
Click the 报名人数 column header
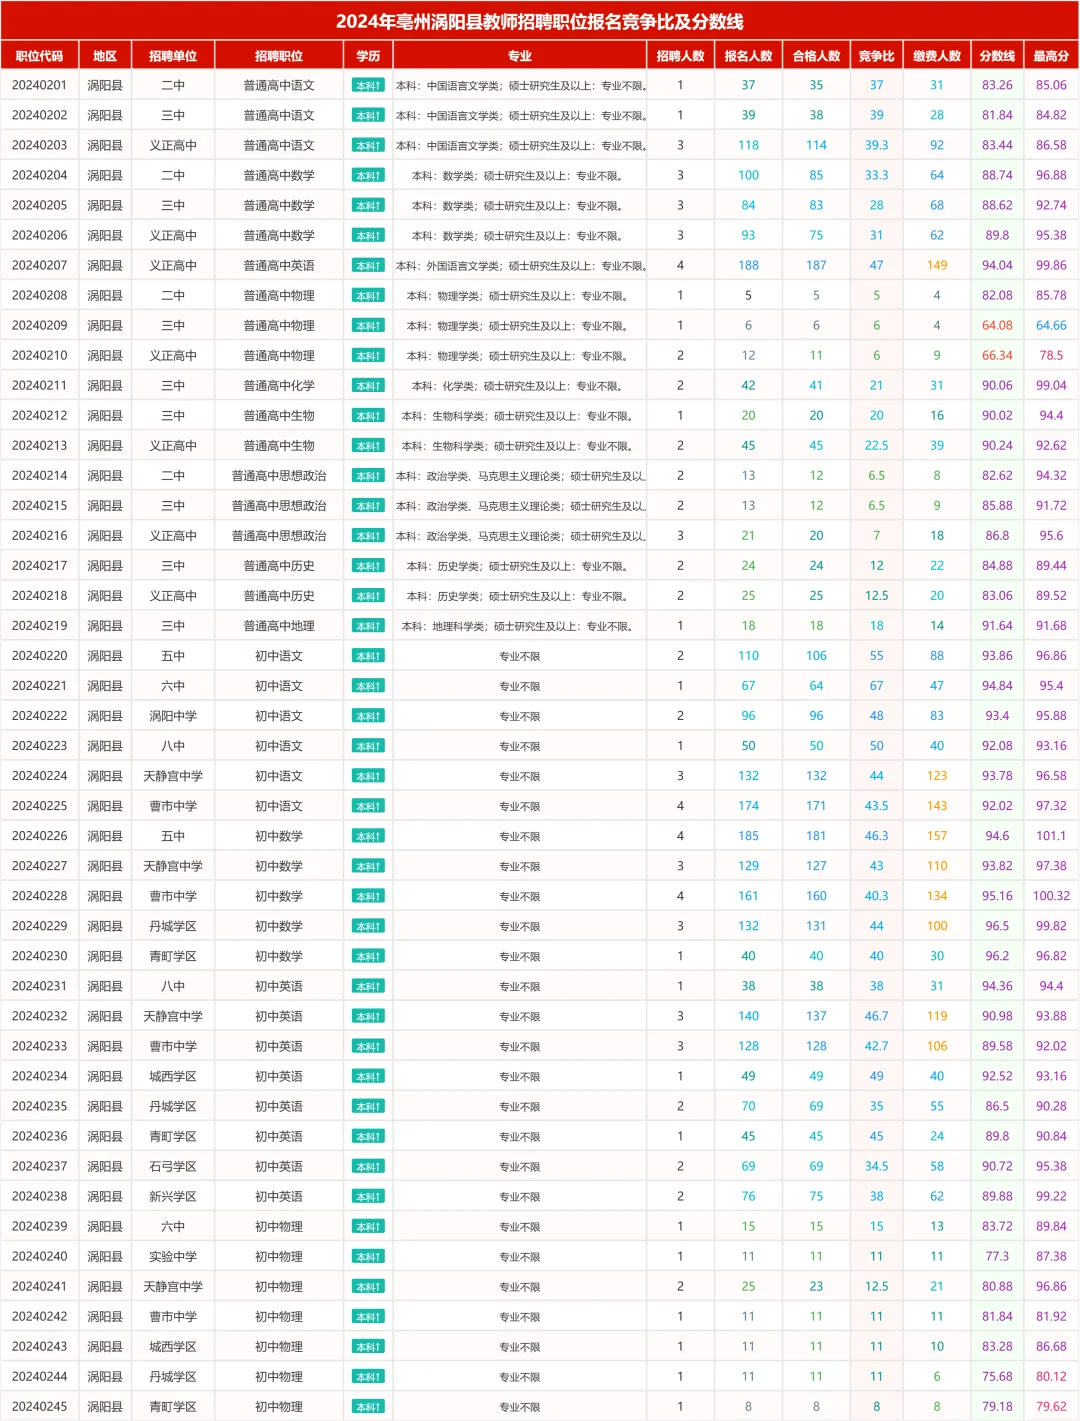(748, 56)
